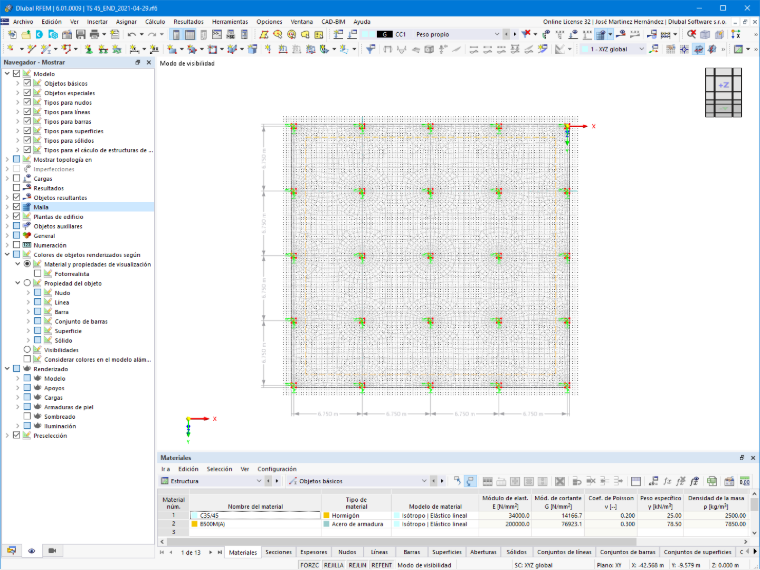760x570 pixels.
Task: Open the Cálculo menu
Action: 155,22
